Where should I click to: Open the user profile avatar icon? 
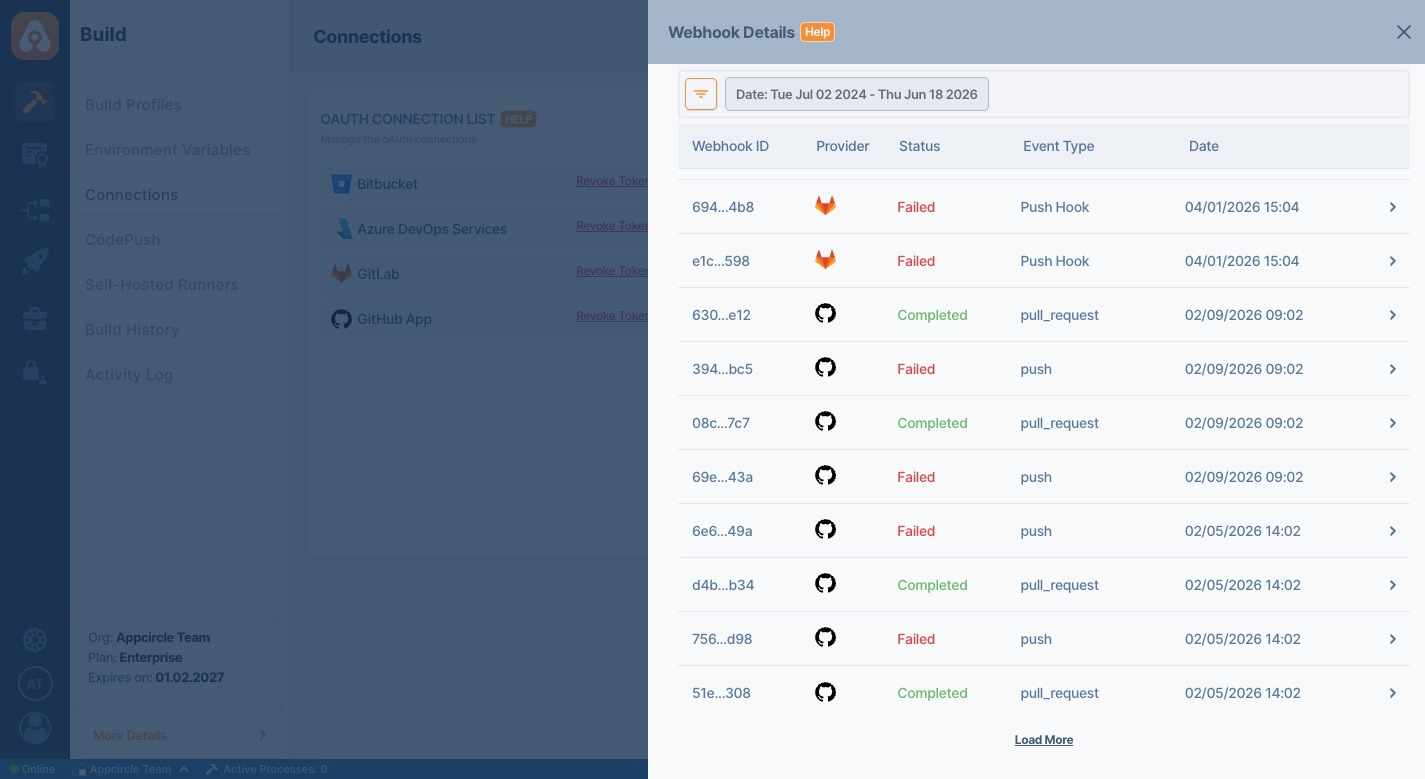[x=35, y=728]
